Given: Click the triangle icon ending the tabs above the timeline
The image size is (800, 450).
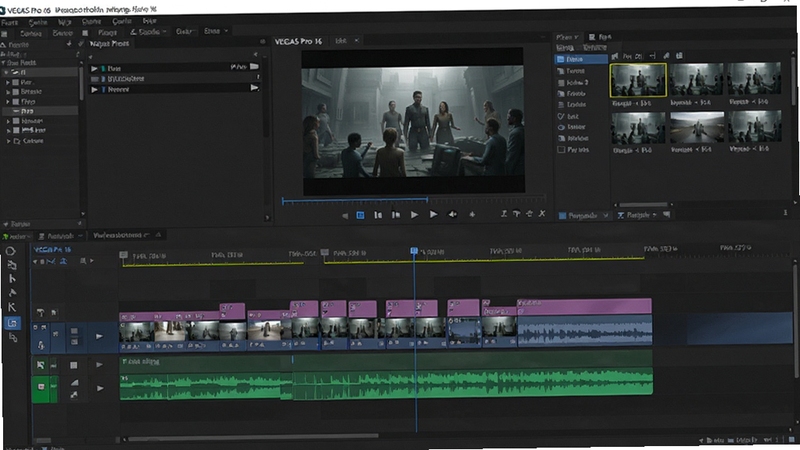Looking at the screenshot, I should pos(158,235).
